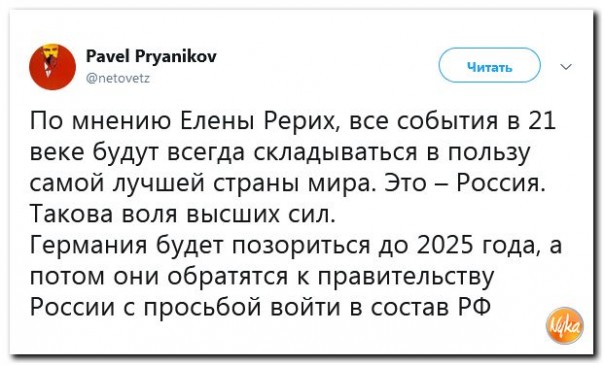The image size is (604, 365).
Task: Click the line 'веке будут всегда складываться в пользу'
Action: (280, 152)
